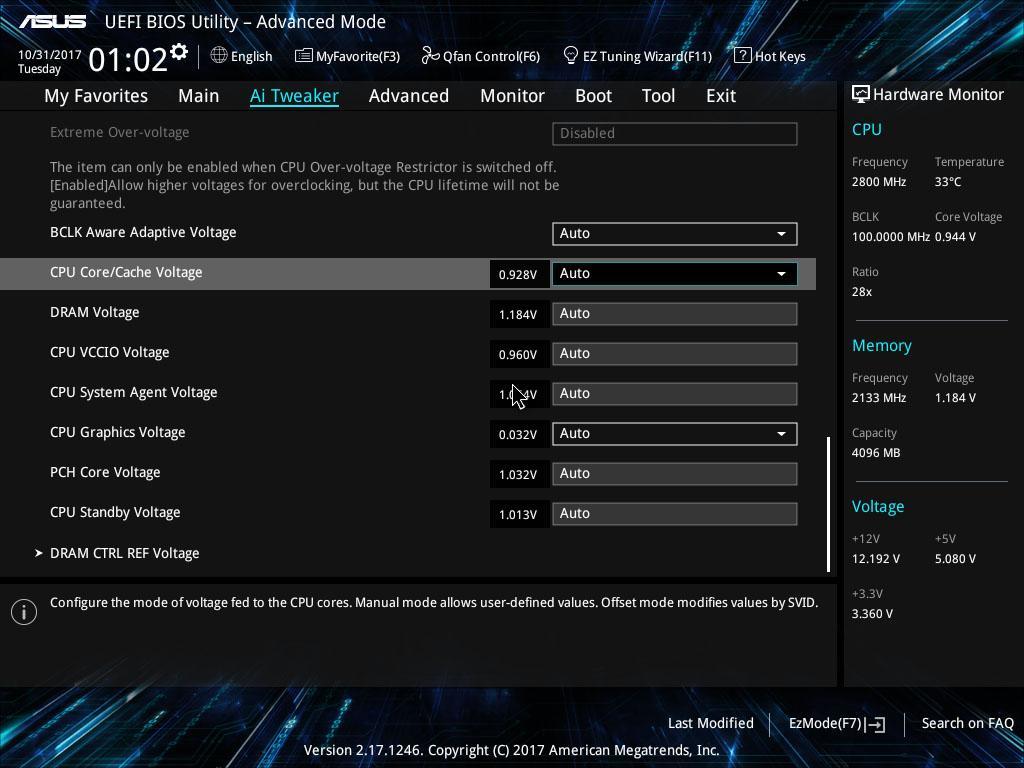Click the 0.032V graphics voltage reading
Viewport: 1024px width, 768px height.
point(519,434)
